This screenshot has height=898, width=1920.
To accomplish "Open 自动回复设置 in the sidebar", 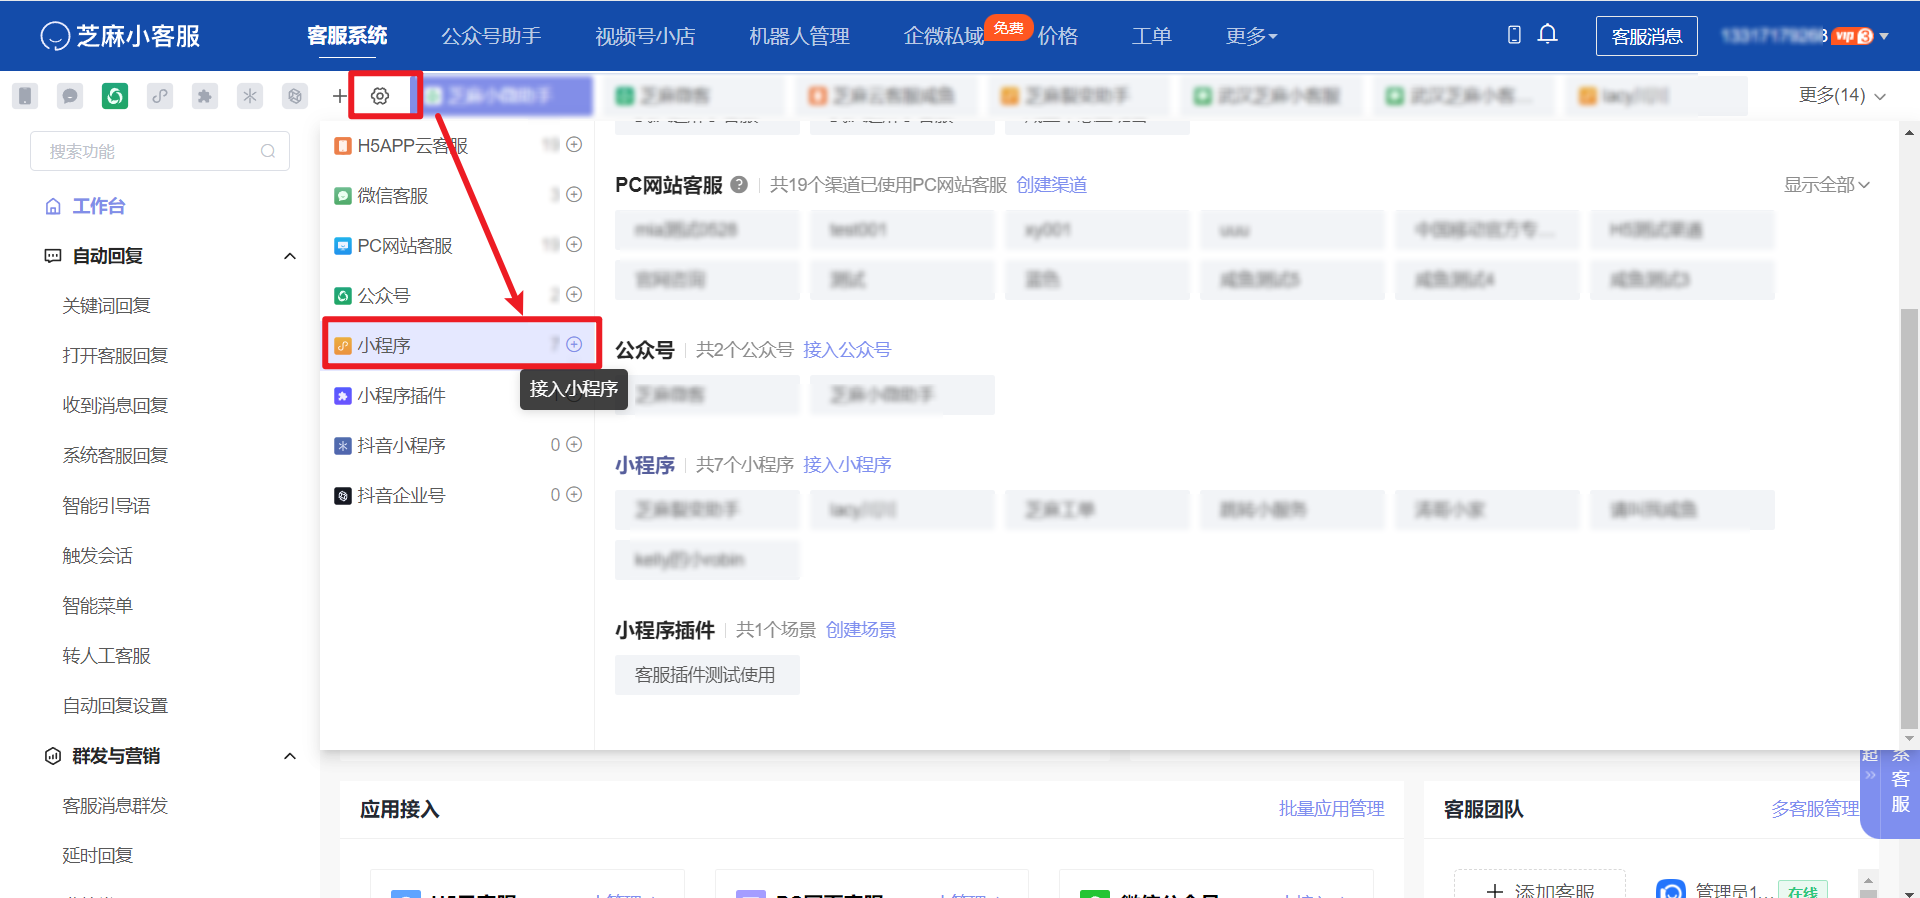I will point(115,706).
